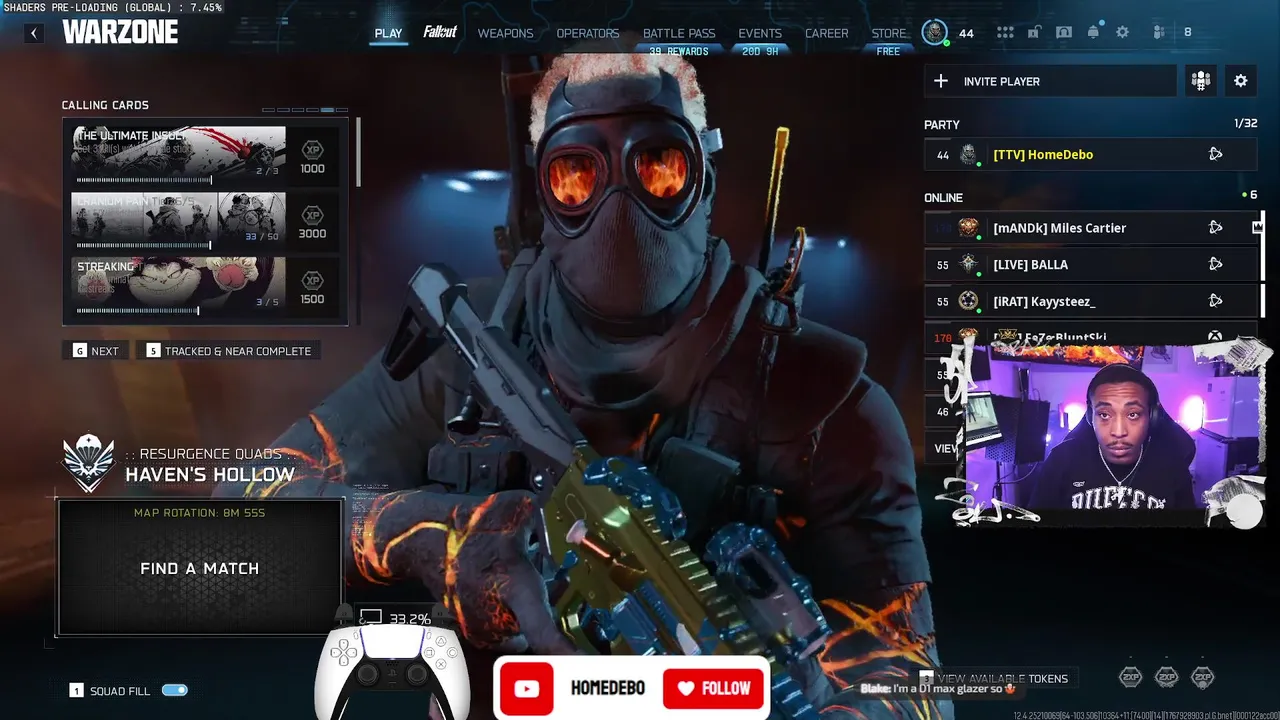The image size is (1280, 720).
Task: Click the 3000 XP reward badge
Action: pyautogui.click(x=312, y=222)
